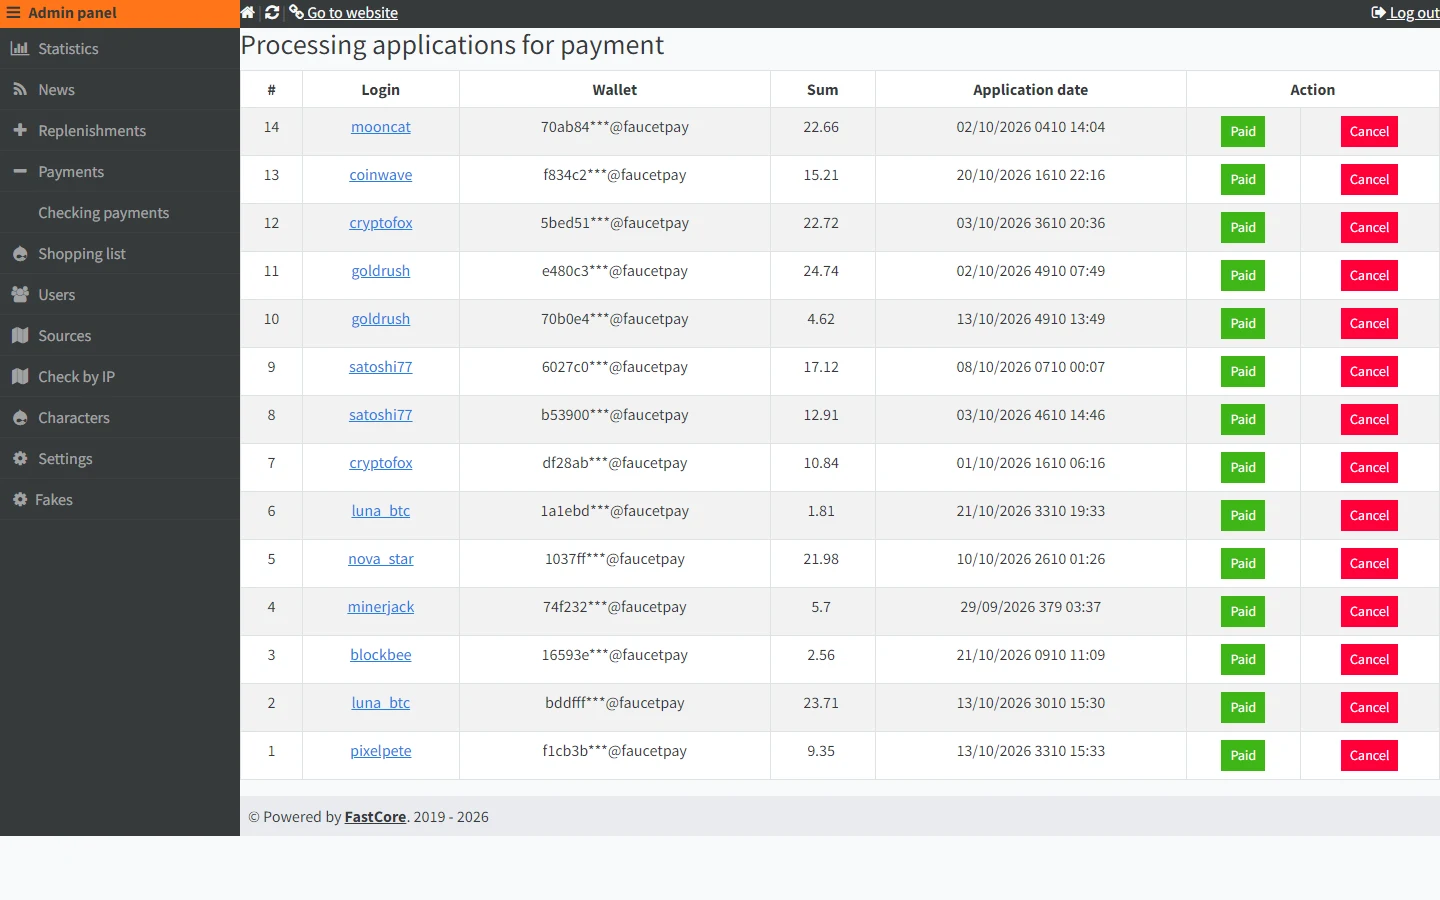Click the refresh icon in top bar

tap(272, 13)
